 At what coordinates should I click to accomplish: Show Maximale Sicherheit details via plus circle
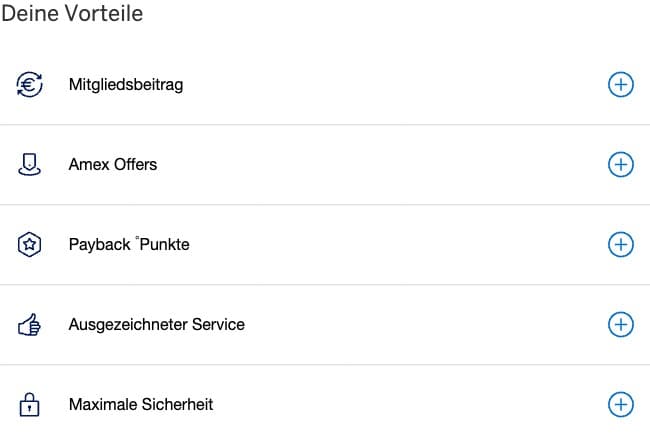(x=621, y=405)
